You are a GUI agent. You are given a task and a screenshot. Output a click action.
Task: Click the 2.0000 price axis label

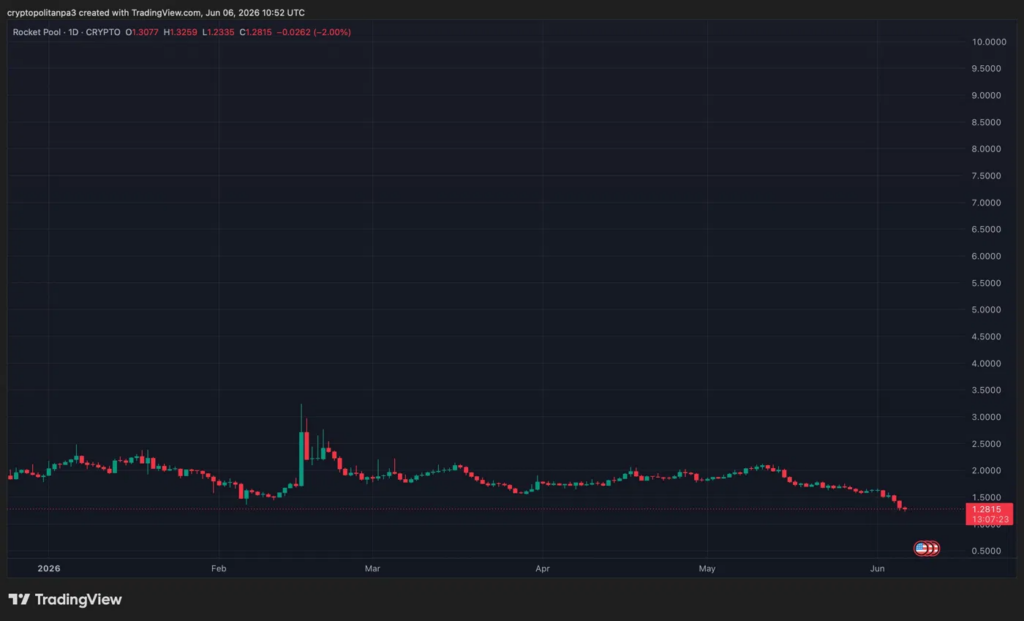click(986, 470)
